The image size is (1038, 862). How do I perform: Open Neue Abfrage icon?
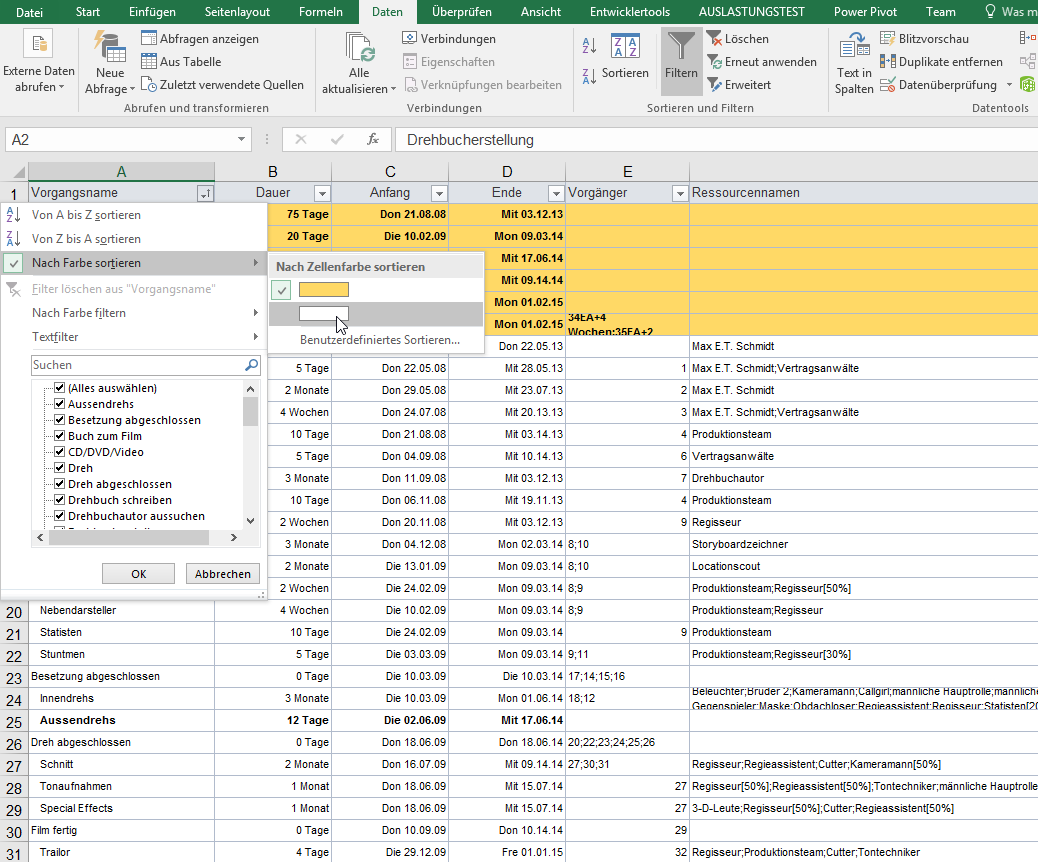tap(110, 48)
